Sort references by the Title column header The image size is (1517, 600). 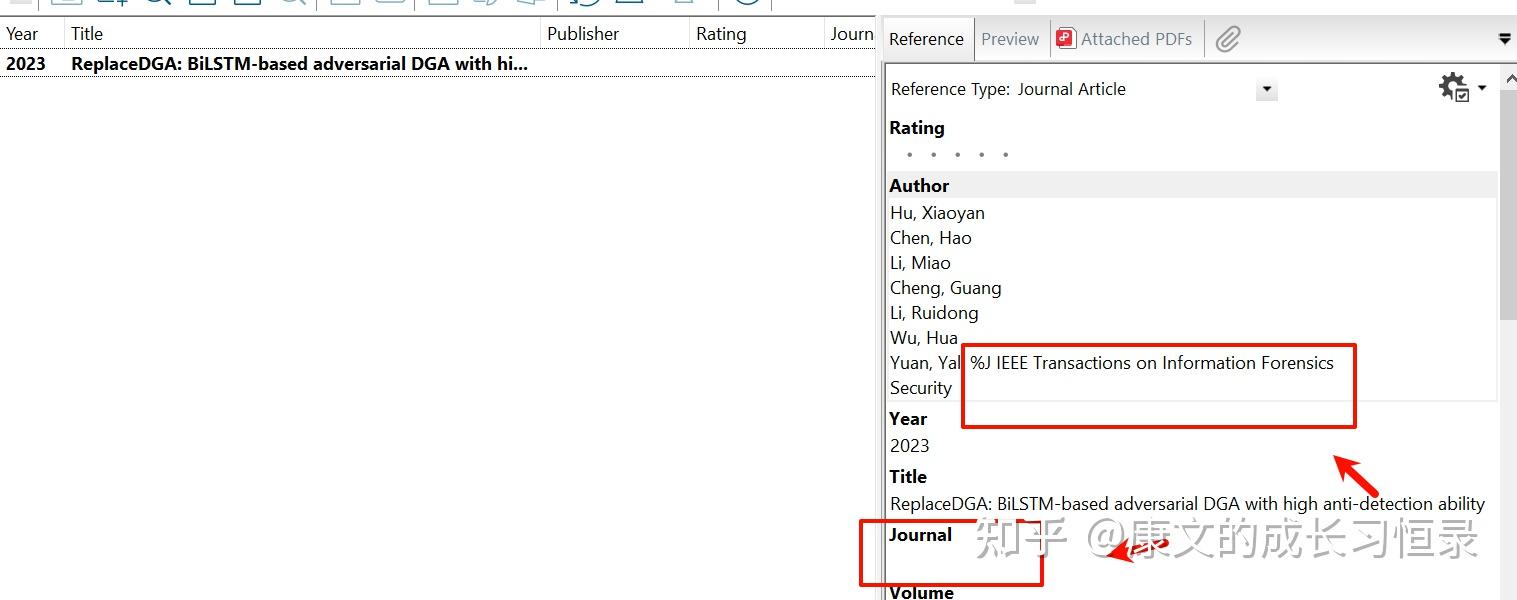[87, 33]
